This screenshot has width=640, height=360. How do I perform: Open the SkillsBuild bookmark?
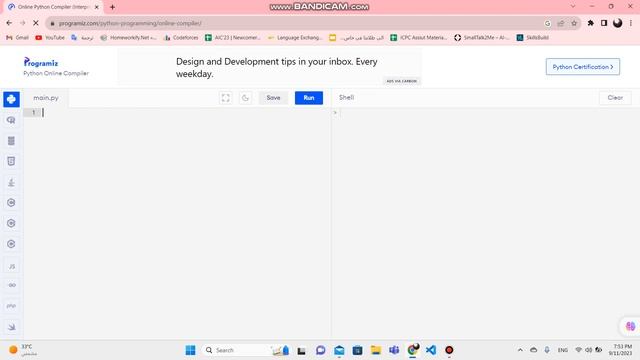(533, 38)
